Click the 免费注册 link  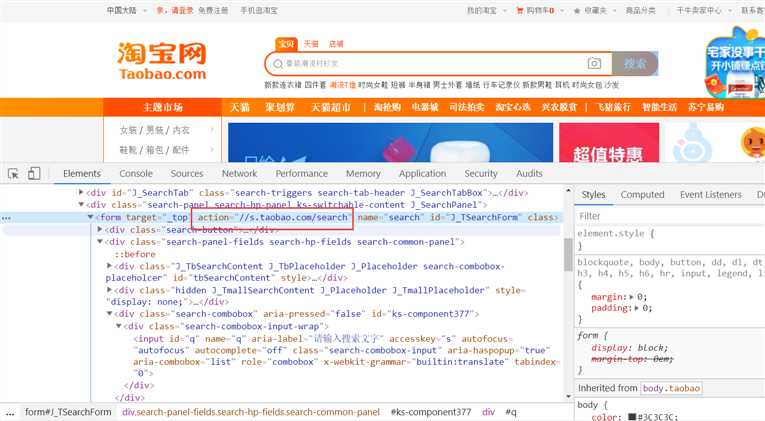pyautogui.click(x=213, y=10)
